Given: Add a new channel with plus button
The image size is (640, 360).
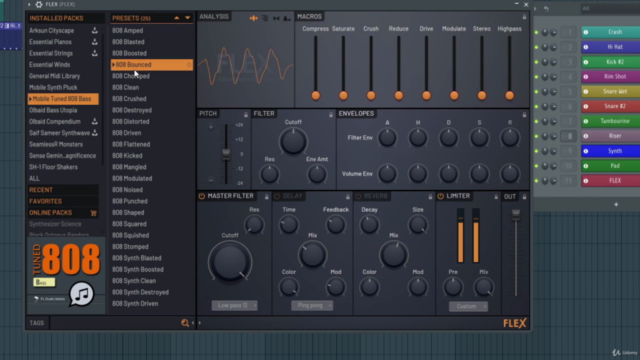Looking at the screenshot, I should tap(616, 204).
